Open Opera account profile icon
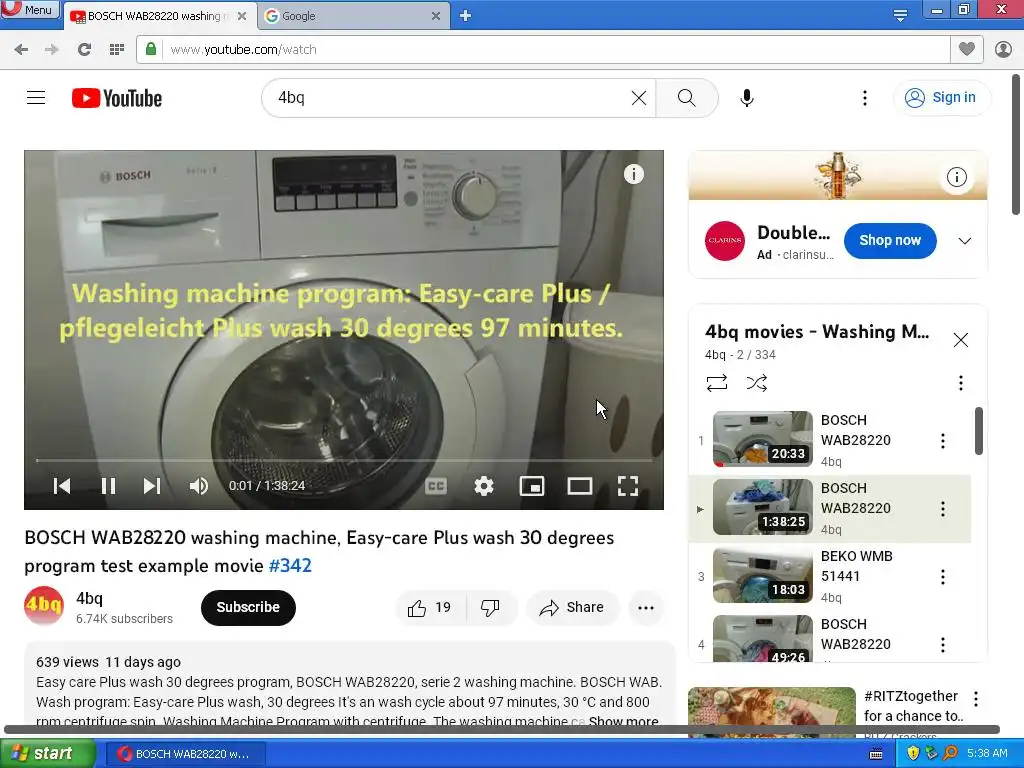 tap(1003, 50)
